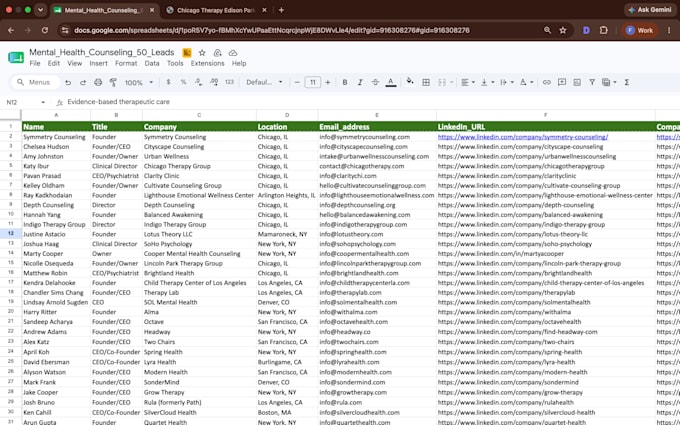Select row 12 header
The height and width of the screenshot is (425, 680).
pos(10,234)
